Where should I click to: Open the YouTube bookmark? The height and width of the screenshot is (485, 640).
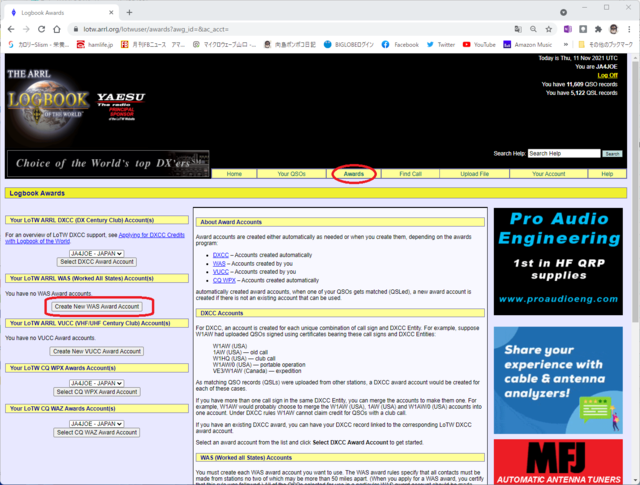pyautogui.click(x=479, y=44)
